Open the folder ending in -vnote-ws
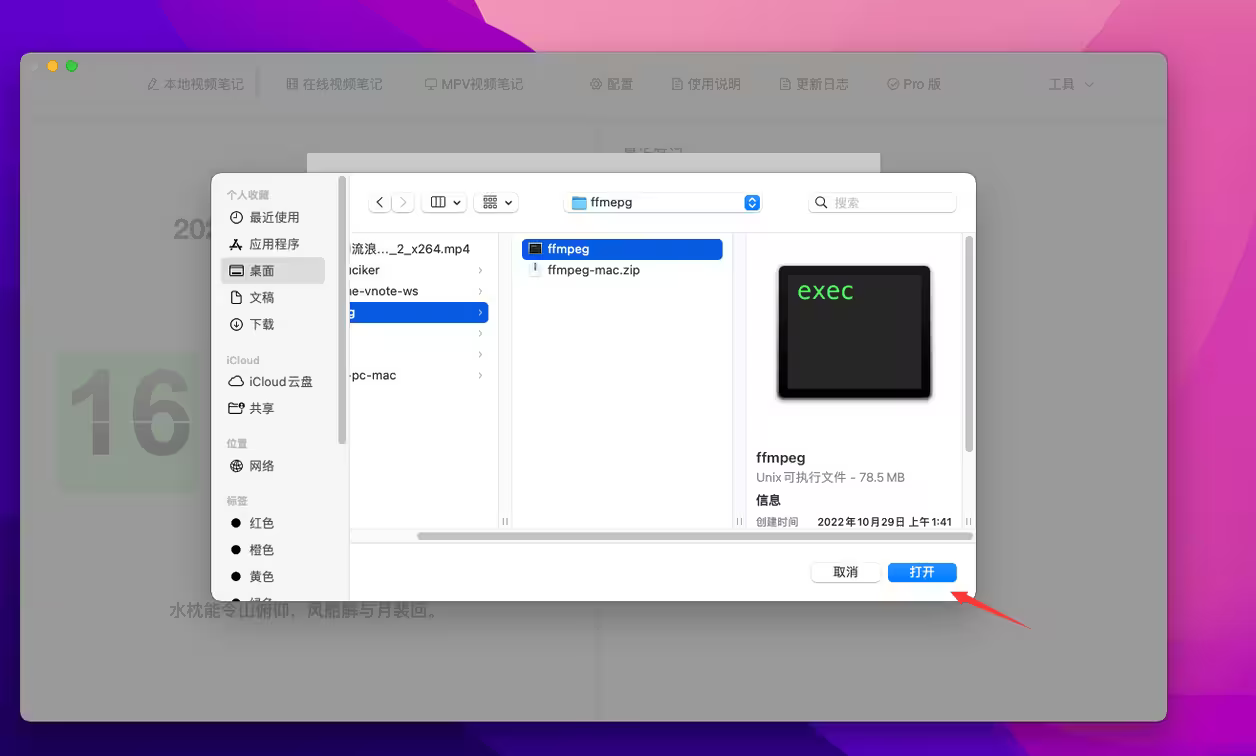Screen dimensions: 1256x756 click(x=419, y=291)
